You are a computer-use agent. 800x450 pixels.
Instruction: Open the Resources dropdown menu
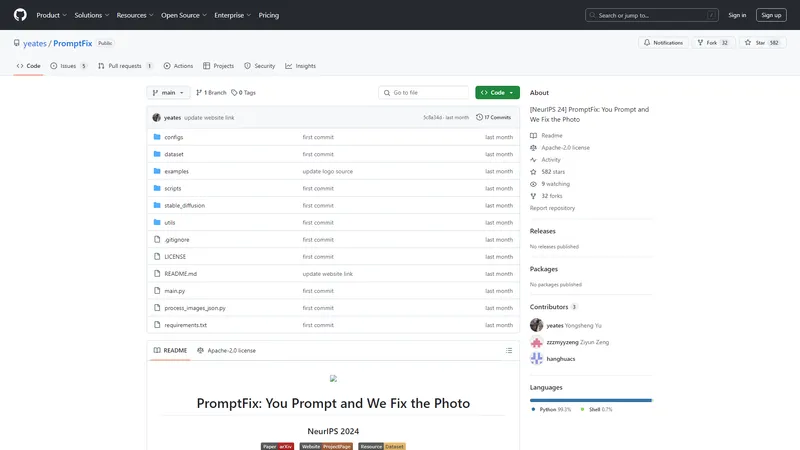click(x=135, y=15)
